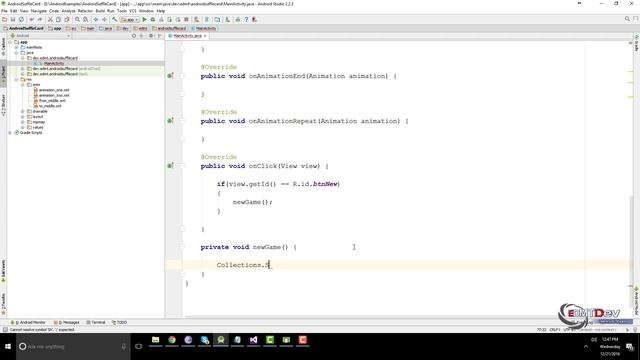This screenshot has width=640, height=360.
Task: Open the Messages tool window
Action: [67, 322]
